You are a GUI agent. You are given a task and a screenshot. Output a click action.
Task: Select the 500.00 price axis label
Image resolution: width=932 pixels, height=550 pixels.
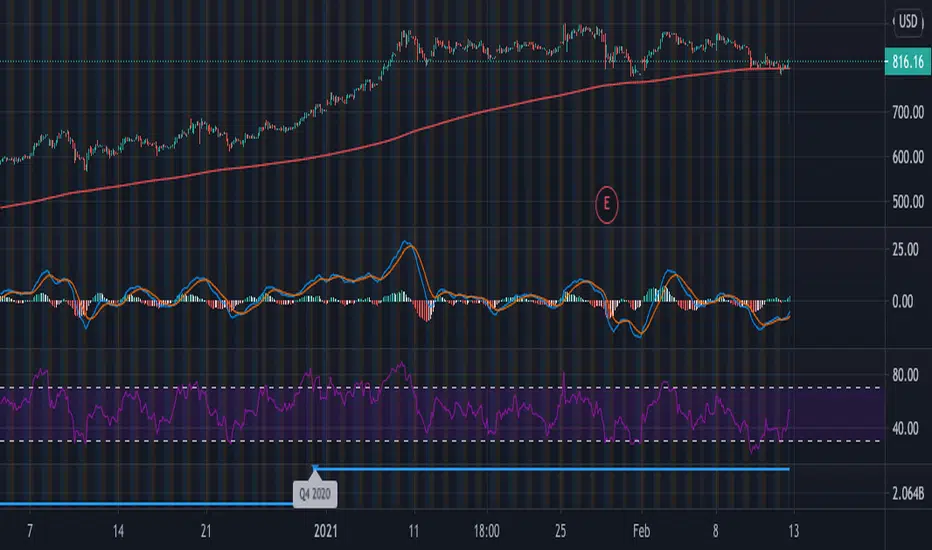tap(908, 202)
